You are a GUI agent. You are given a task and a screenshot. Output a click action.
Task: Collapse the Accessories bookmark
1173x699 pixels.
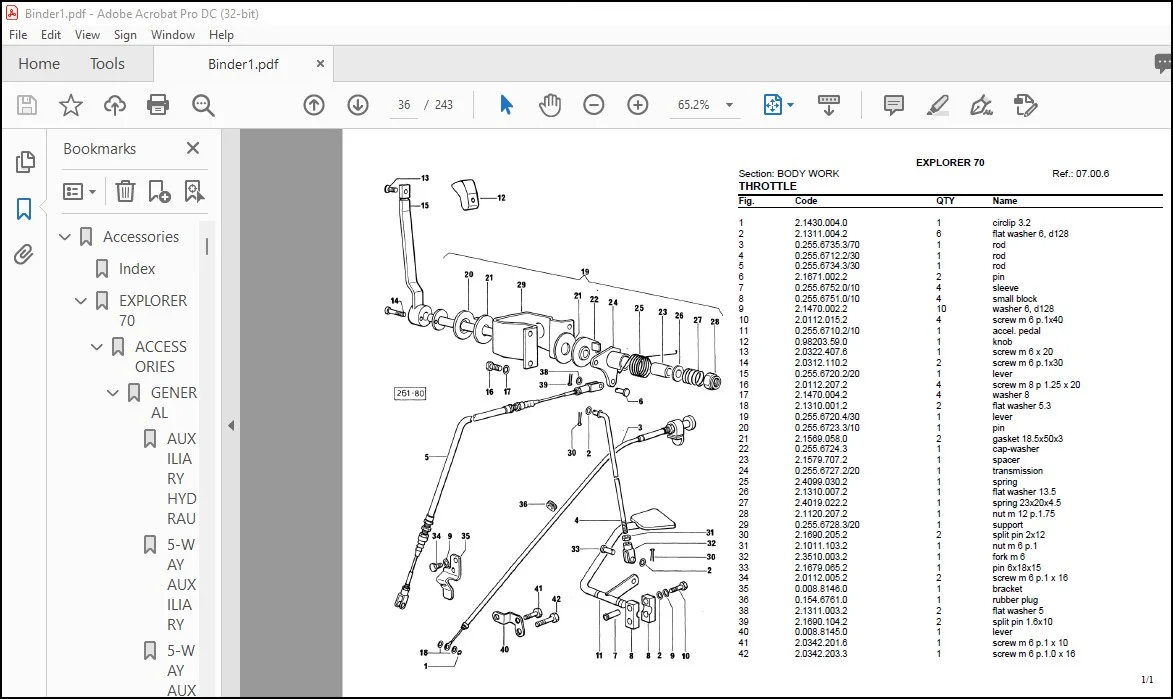[65, 237]
